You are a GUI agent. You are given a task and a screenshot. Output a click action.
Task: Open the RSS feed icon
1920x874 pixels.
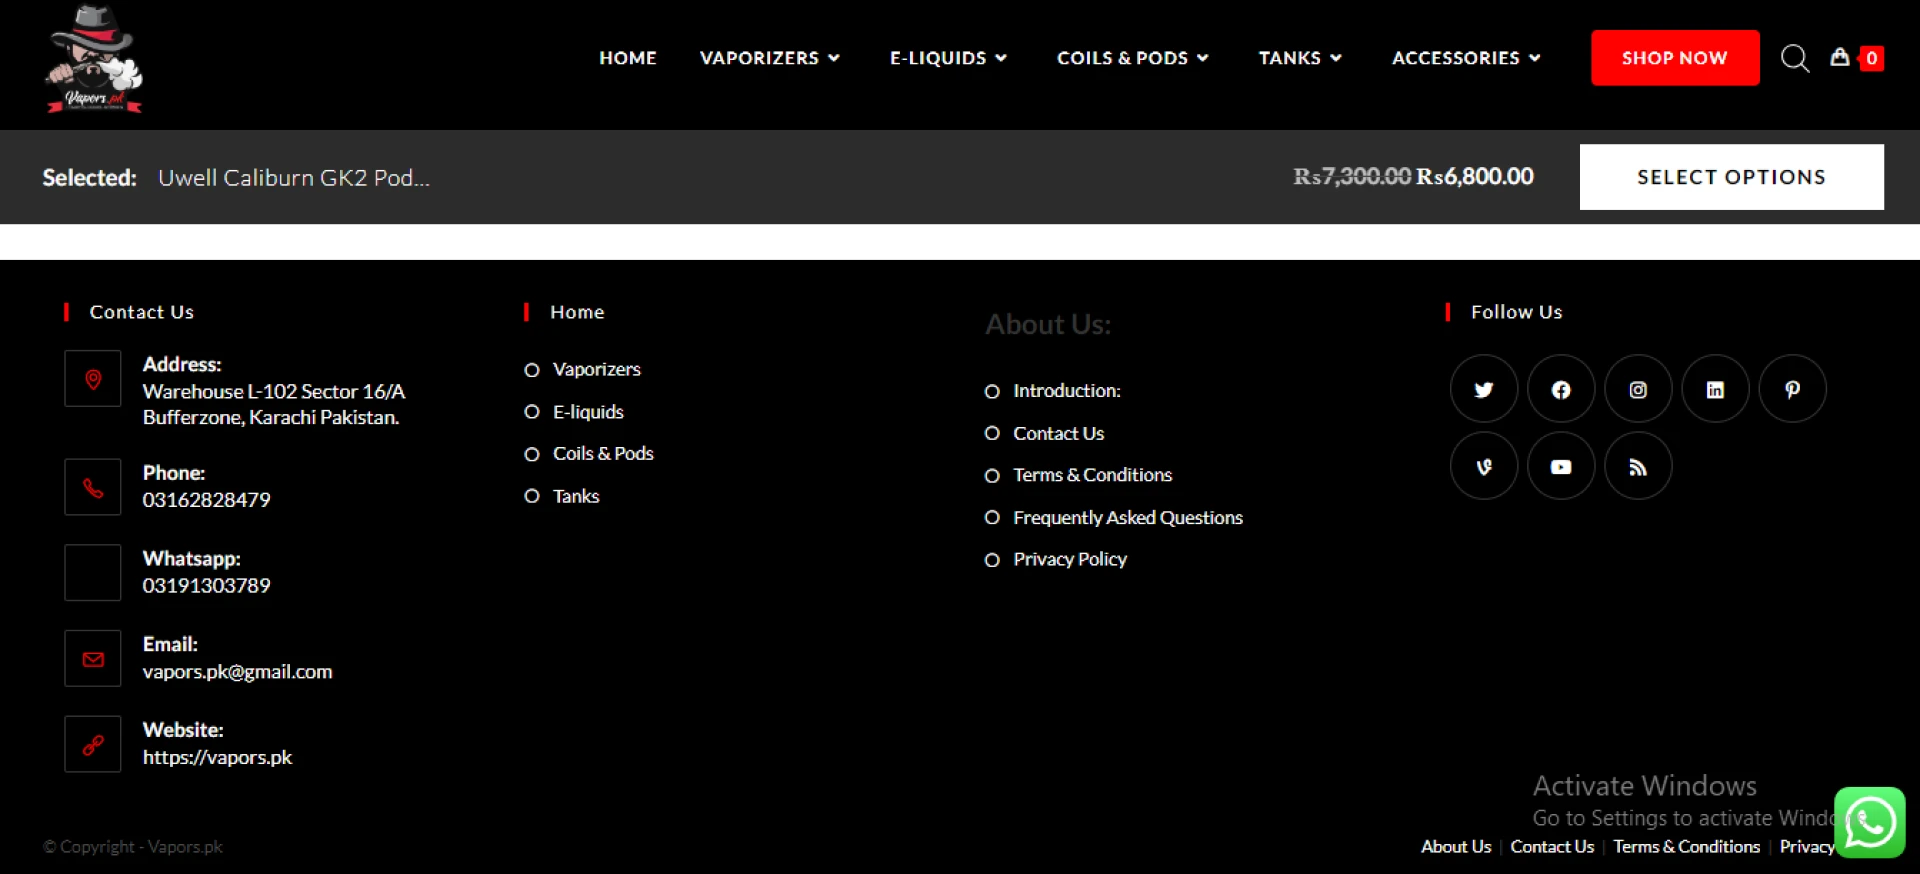(1638, 466)
